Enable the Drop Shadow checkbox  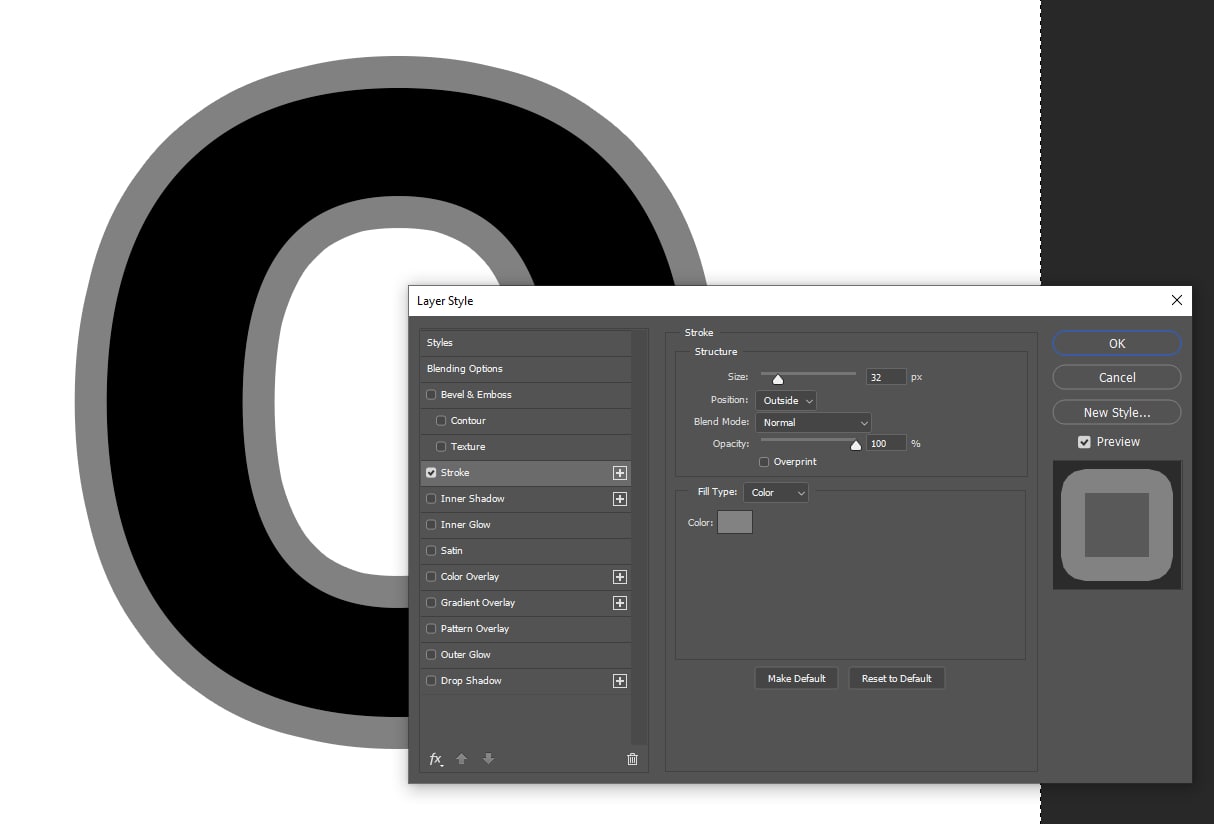click(x=431, y=681)
